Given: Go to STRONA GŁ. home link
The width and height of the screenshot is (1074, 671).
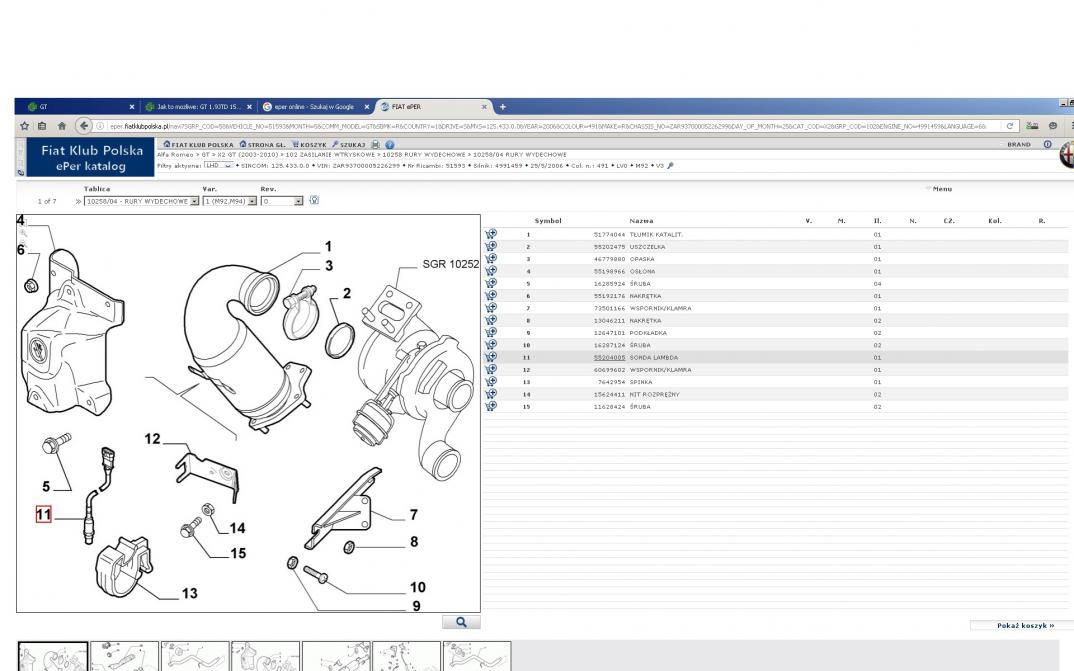Looking at the screenshot, I should pyautogui.click(x=262, y=144).
